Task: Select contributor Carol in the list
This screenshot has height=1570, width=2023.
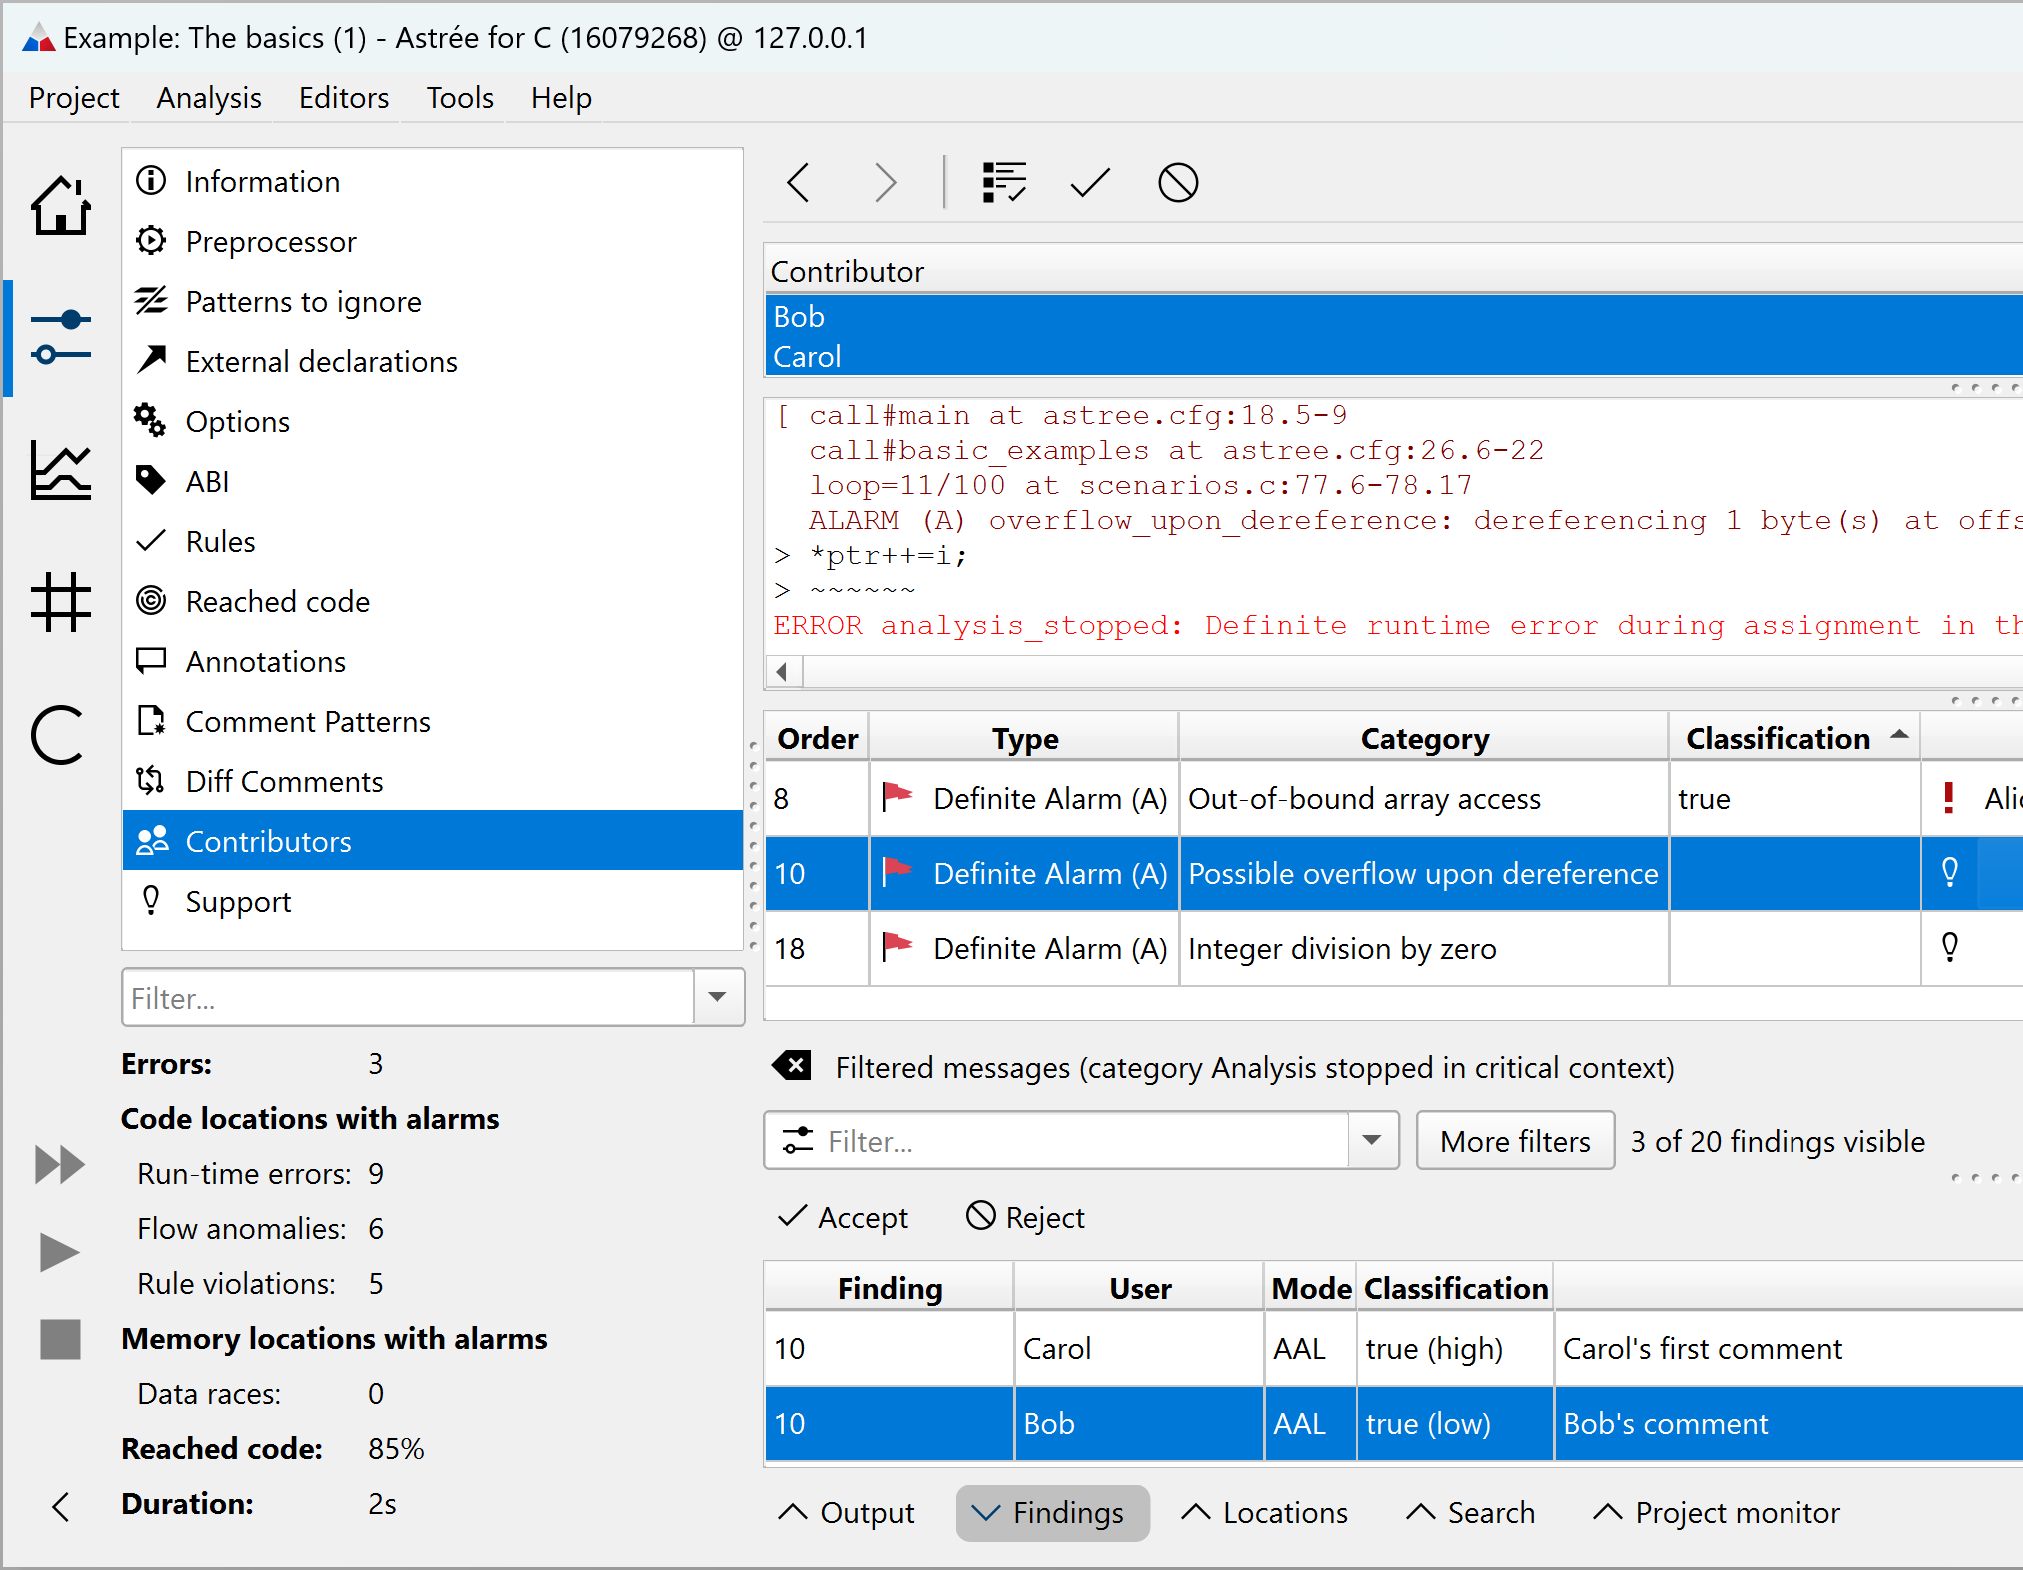Action: (x=1394, y=356)
